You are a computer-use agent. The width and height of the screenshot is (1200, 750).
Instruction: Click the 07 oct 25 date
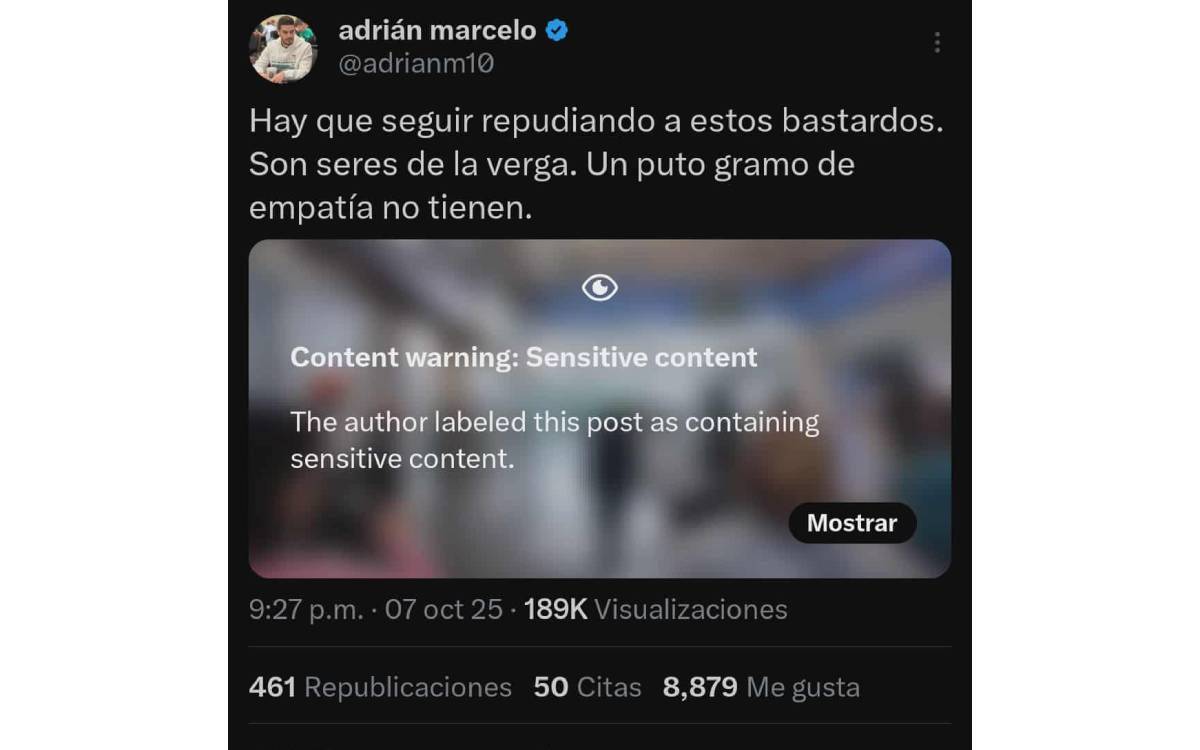pyautogui.click(x=444, y=610)
